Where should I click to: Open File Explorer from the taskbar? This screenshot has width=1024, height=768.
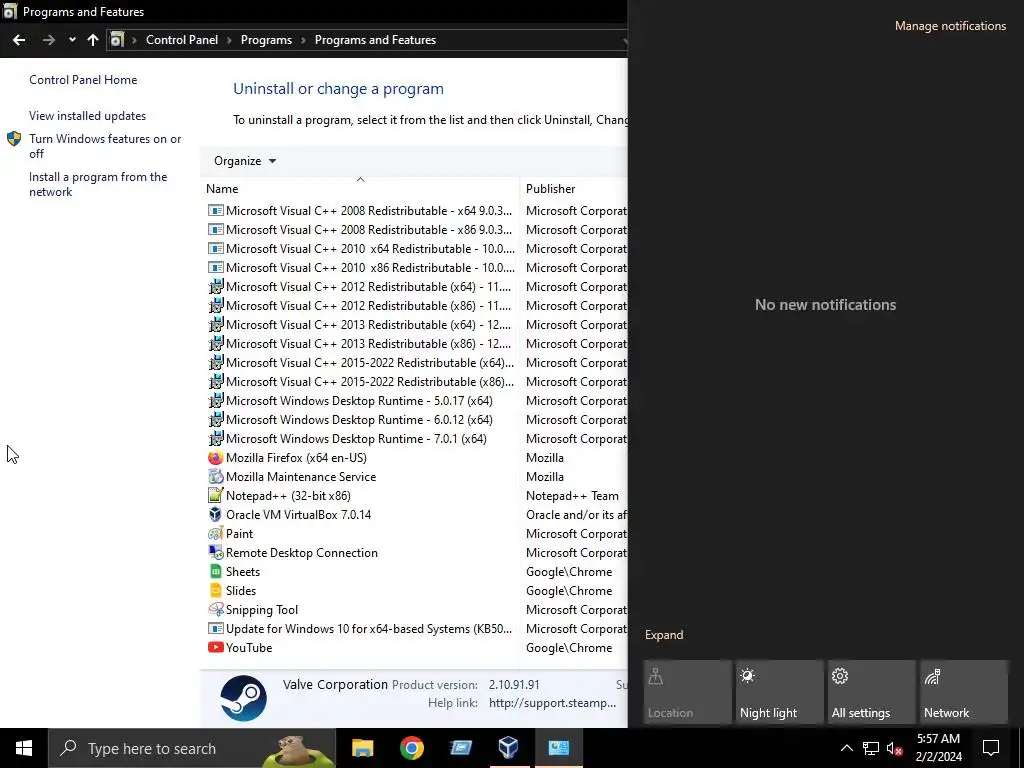(362, 748)
